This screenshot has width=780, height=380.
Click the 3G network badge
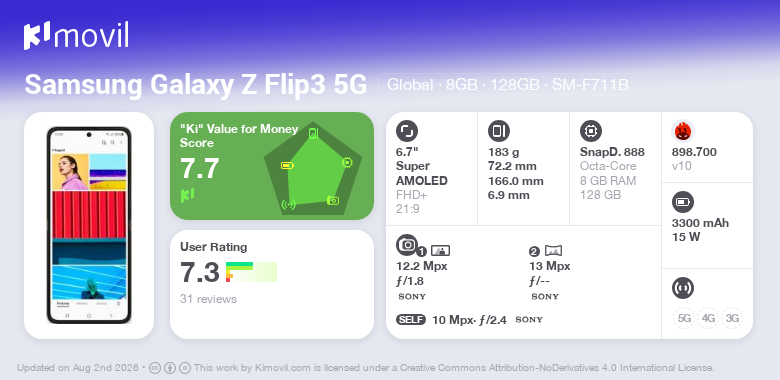tap(732, 318)
